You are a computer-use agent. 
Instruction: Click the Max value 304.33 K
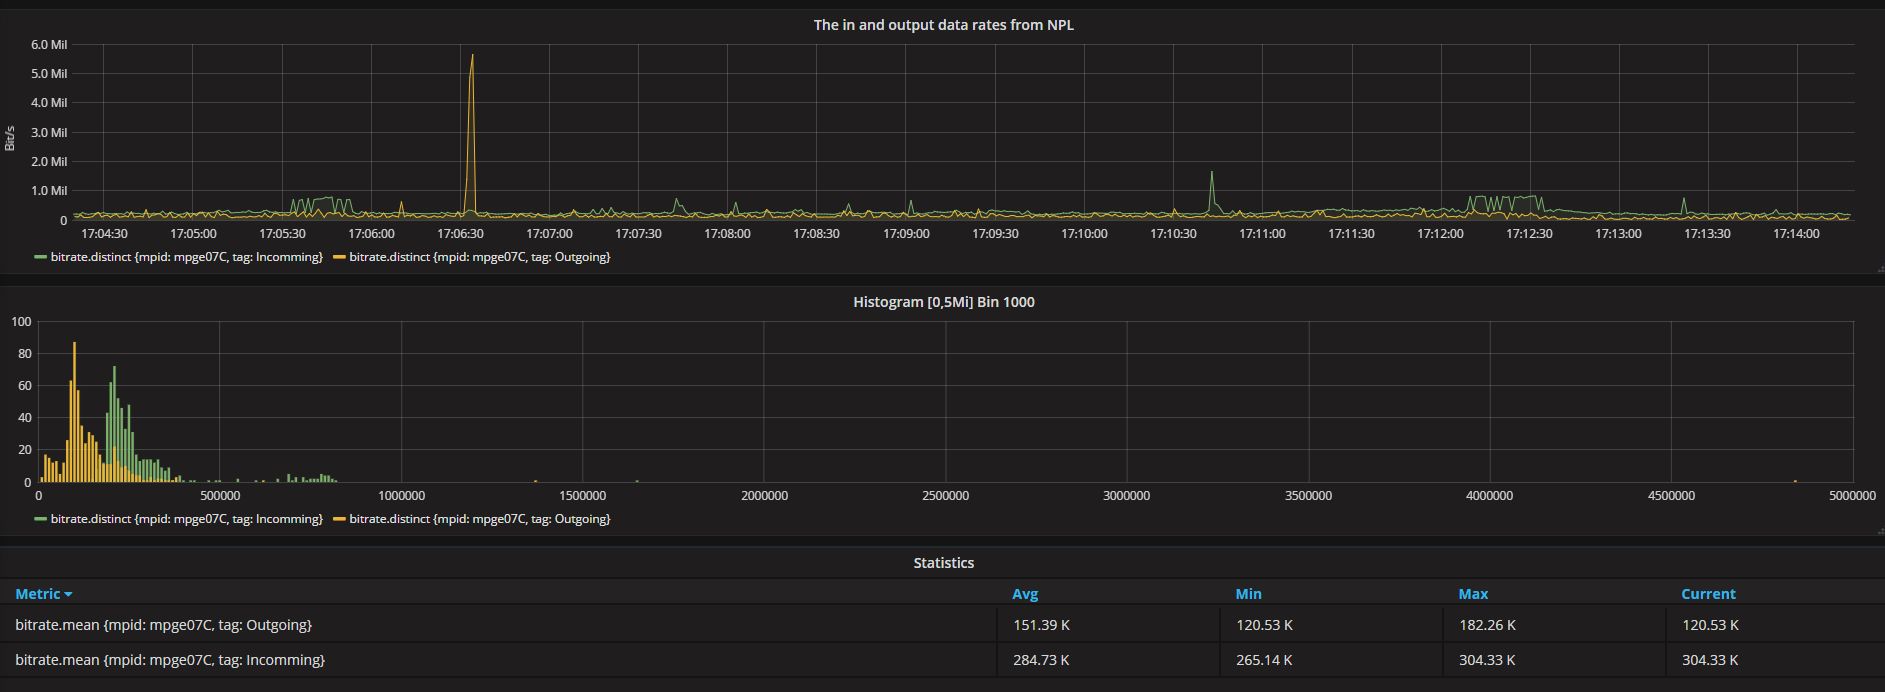coord(1487,660)
